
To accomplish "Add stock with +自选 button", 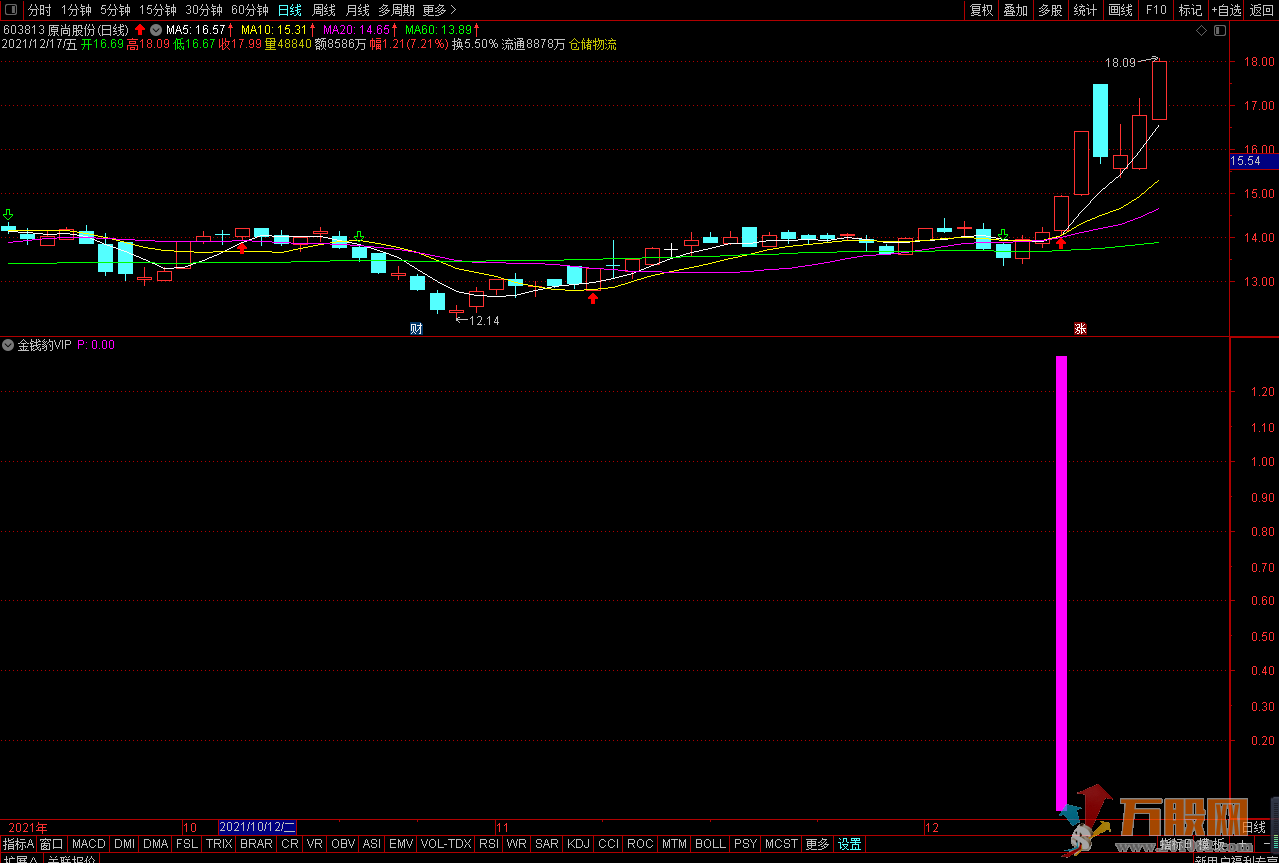I will (1226, 10).
